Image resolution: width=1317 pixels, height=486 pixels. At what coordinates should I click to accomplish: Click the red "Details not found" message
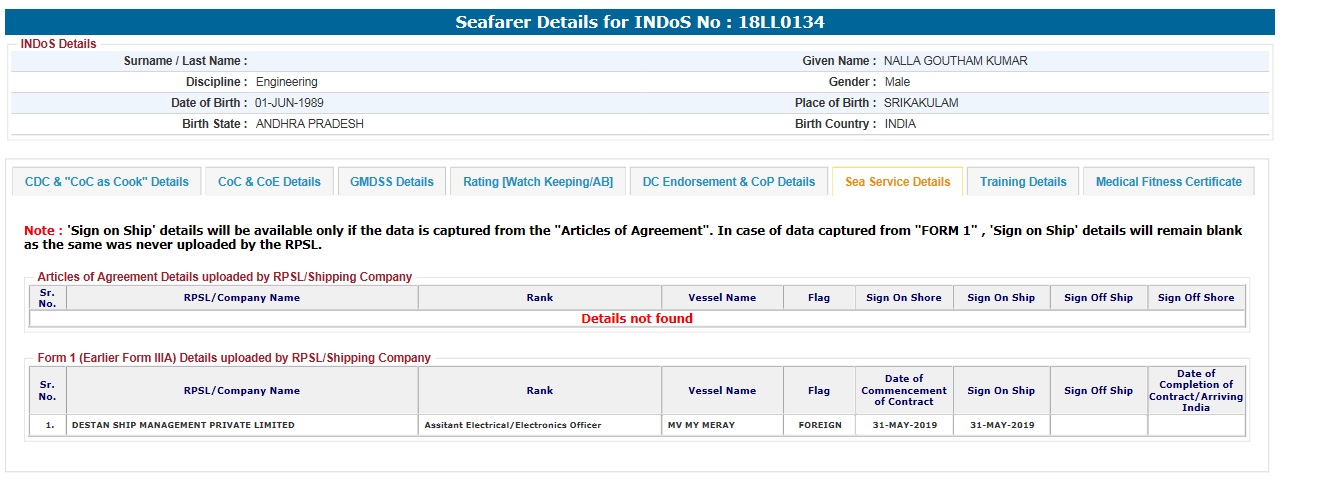pos(637,319)
